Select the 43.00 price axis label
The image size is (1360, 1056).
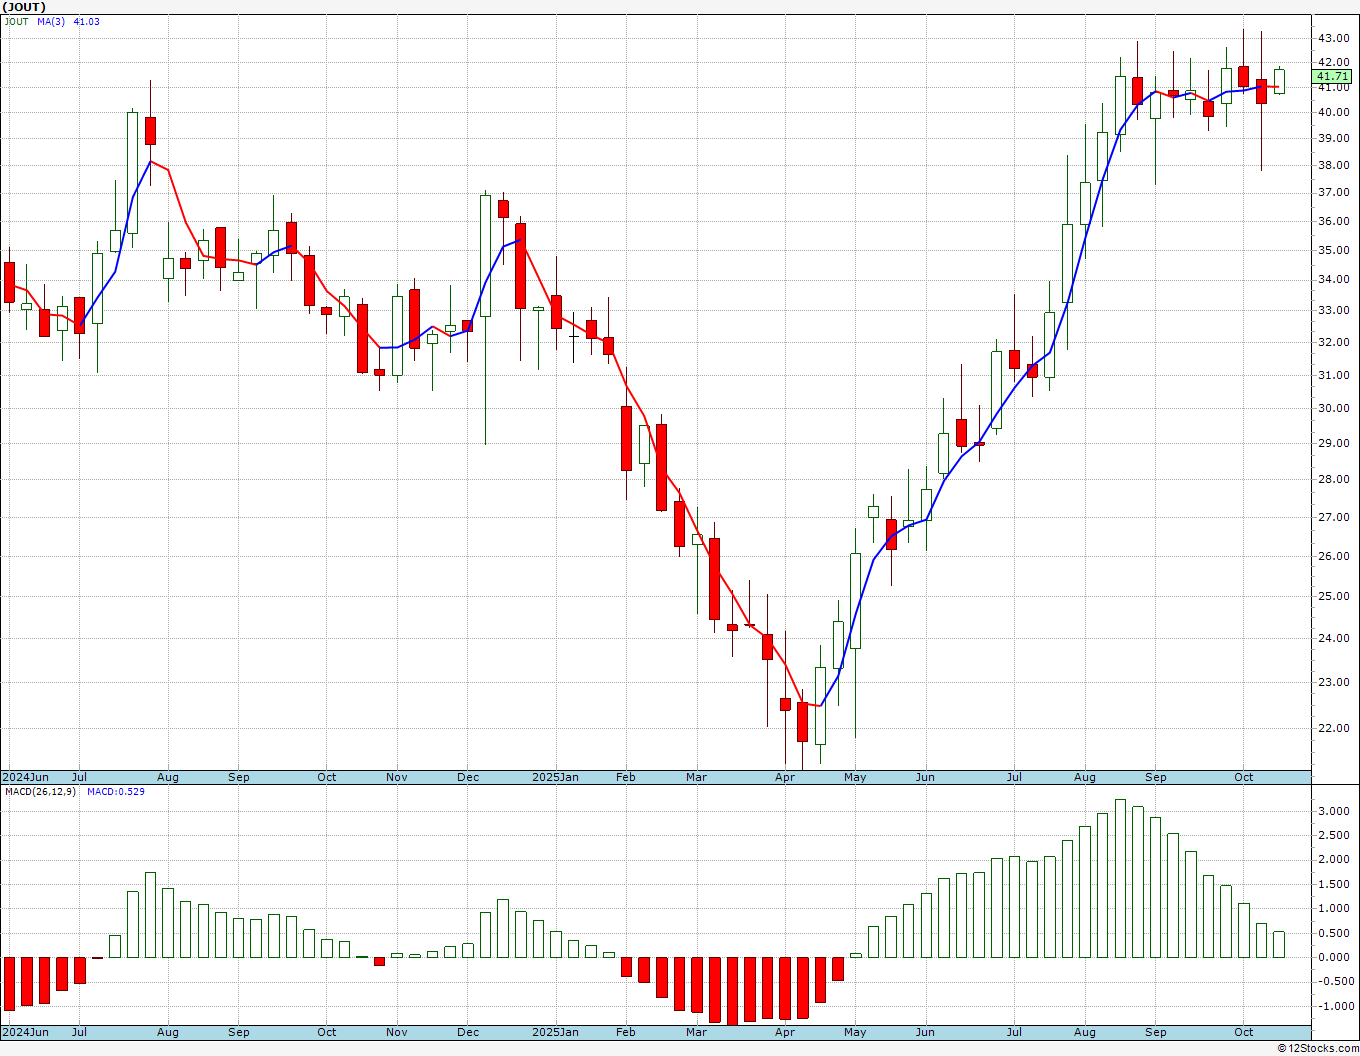click(x=1333, y=38)
